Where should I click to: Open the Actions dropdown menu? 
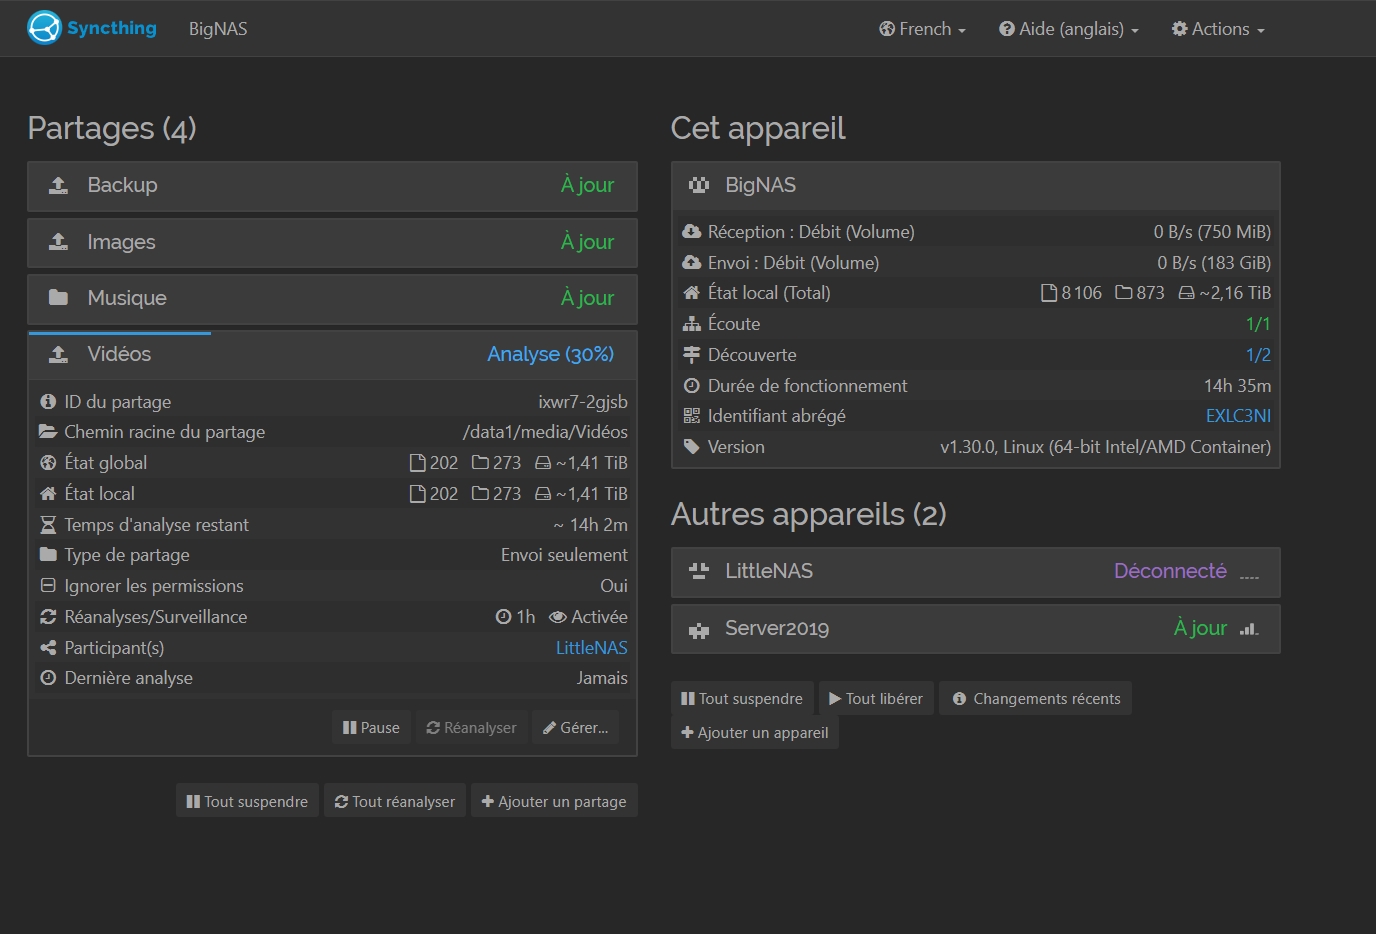point(1218,29)
